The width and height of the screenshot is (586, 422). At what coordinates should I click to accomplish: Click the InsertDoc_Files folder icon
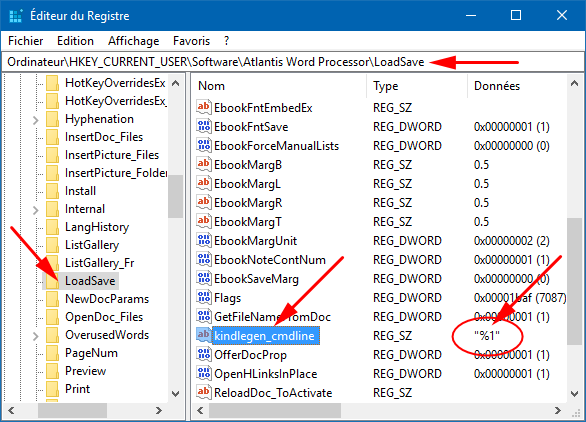tap(52, 137)
